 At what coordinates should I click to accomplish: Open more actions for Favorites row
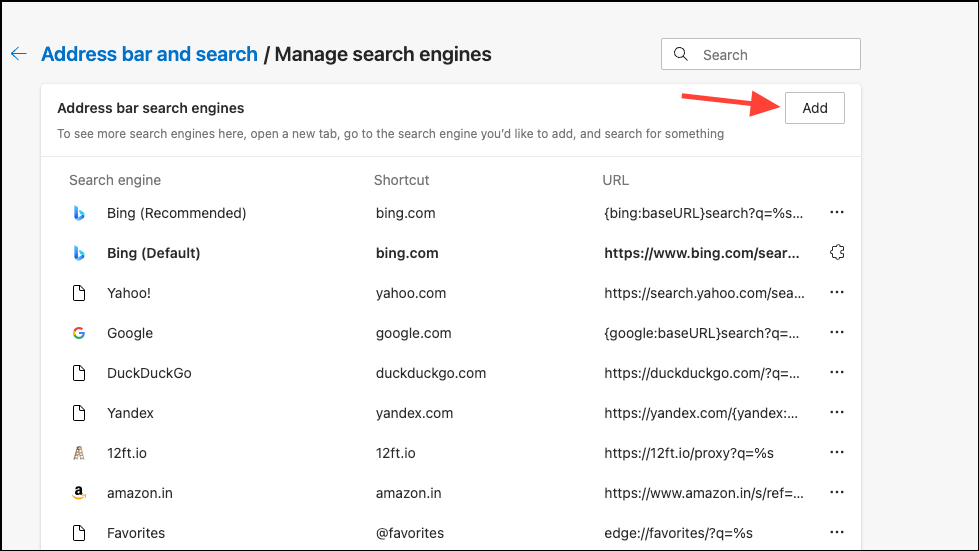838,533
